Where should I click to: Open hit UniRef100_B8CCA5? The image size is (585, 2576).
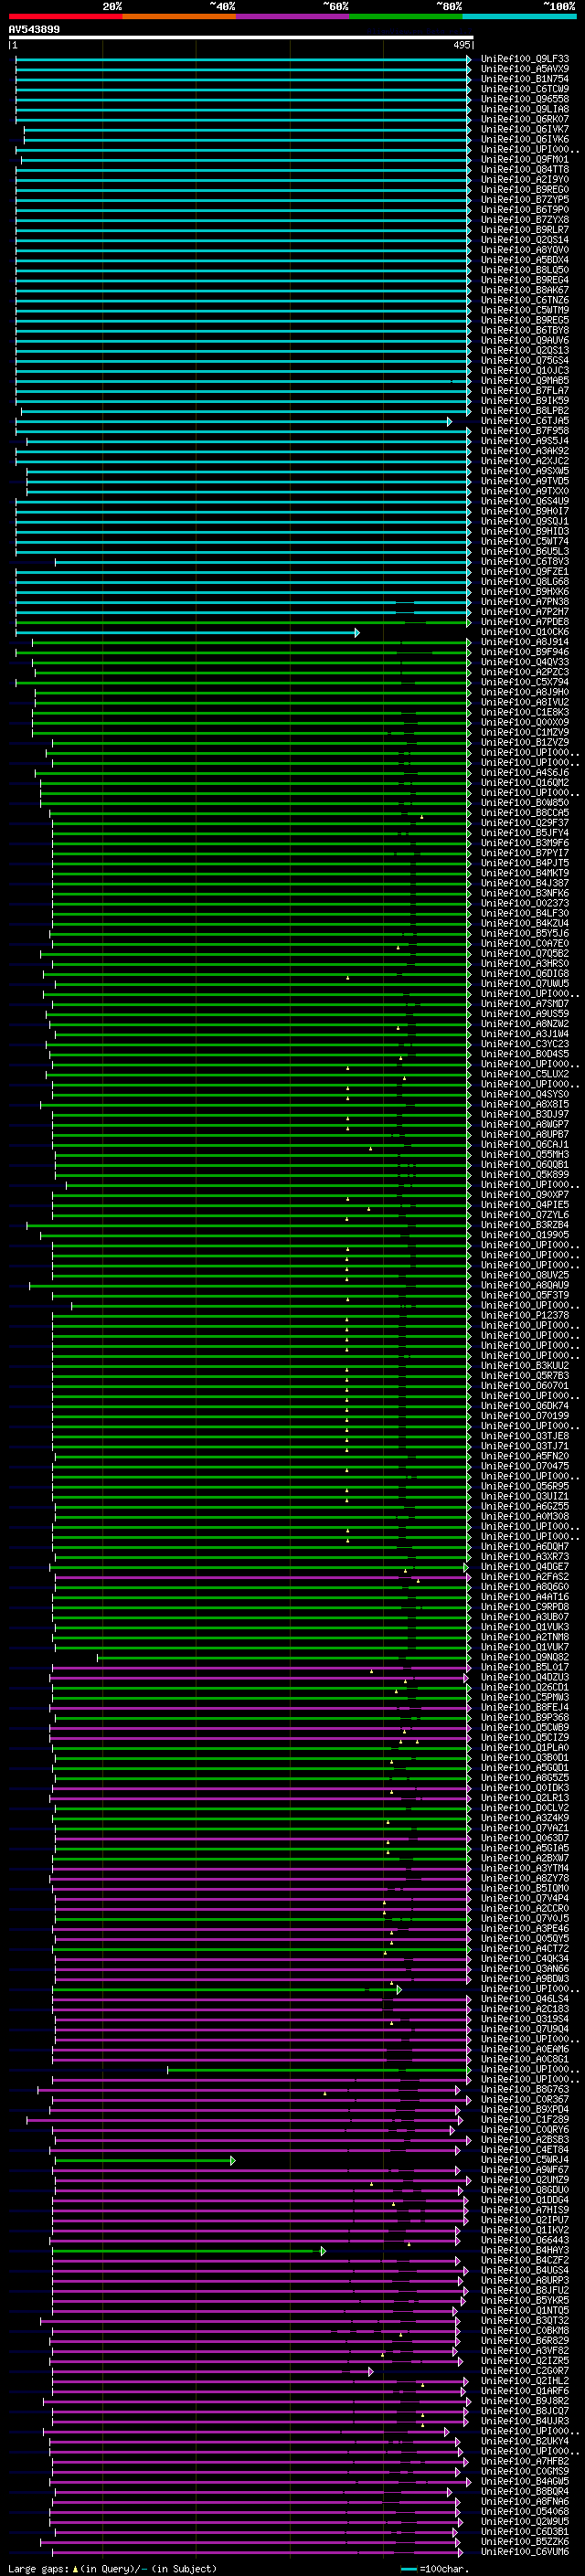pyautogui.click(x=525, y=813)
